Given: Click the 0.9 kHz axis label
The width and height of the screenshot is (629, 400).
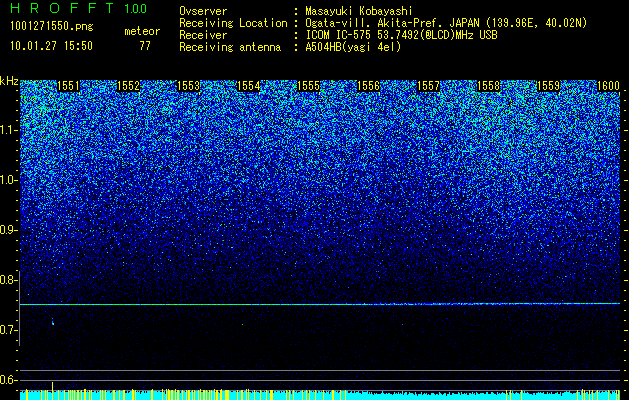Looking at the screenshot, I should click(x=9, y=230).
